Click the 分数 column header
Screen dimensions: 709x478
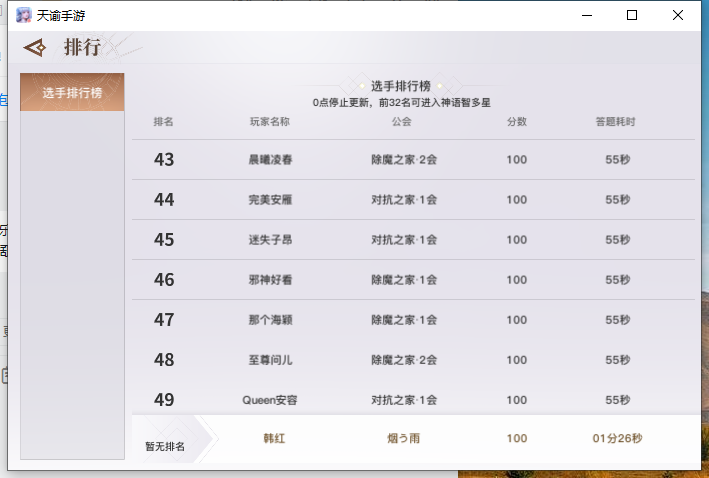tap(517, 122)
